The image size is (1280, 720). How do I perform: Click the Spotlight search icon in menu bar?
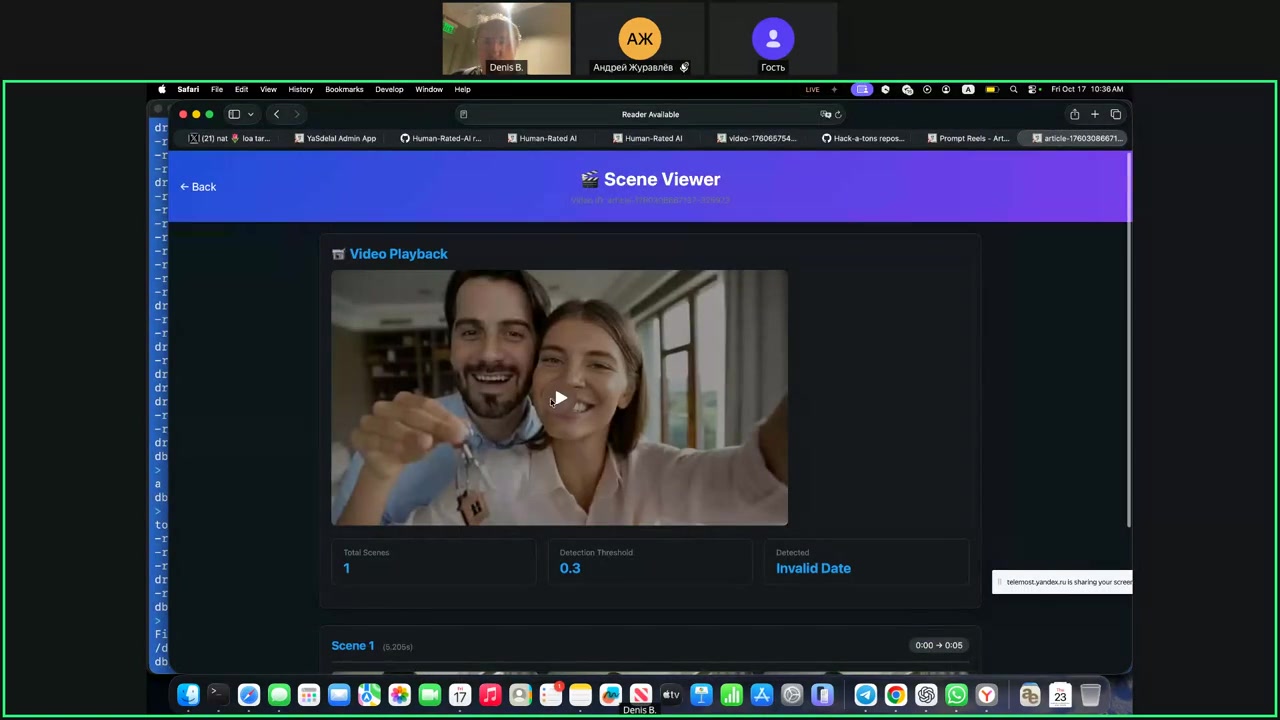(x=1013, y=89)
